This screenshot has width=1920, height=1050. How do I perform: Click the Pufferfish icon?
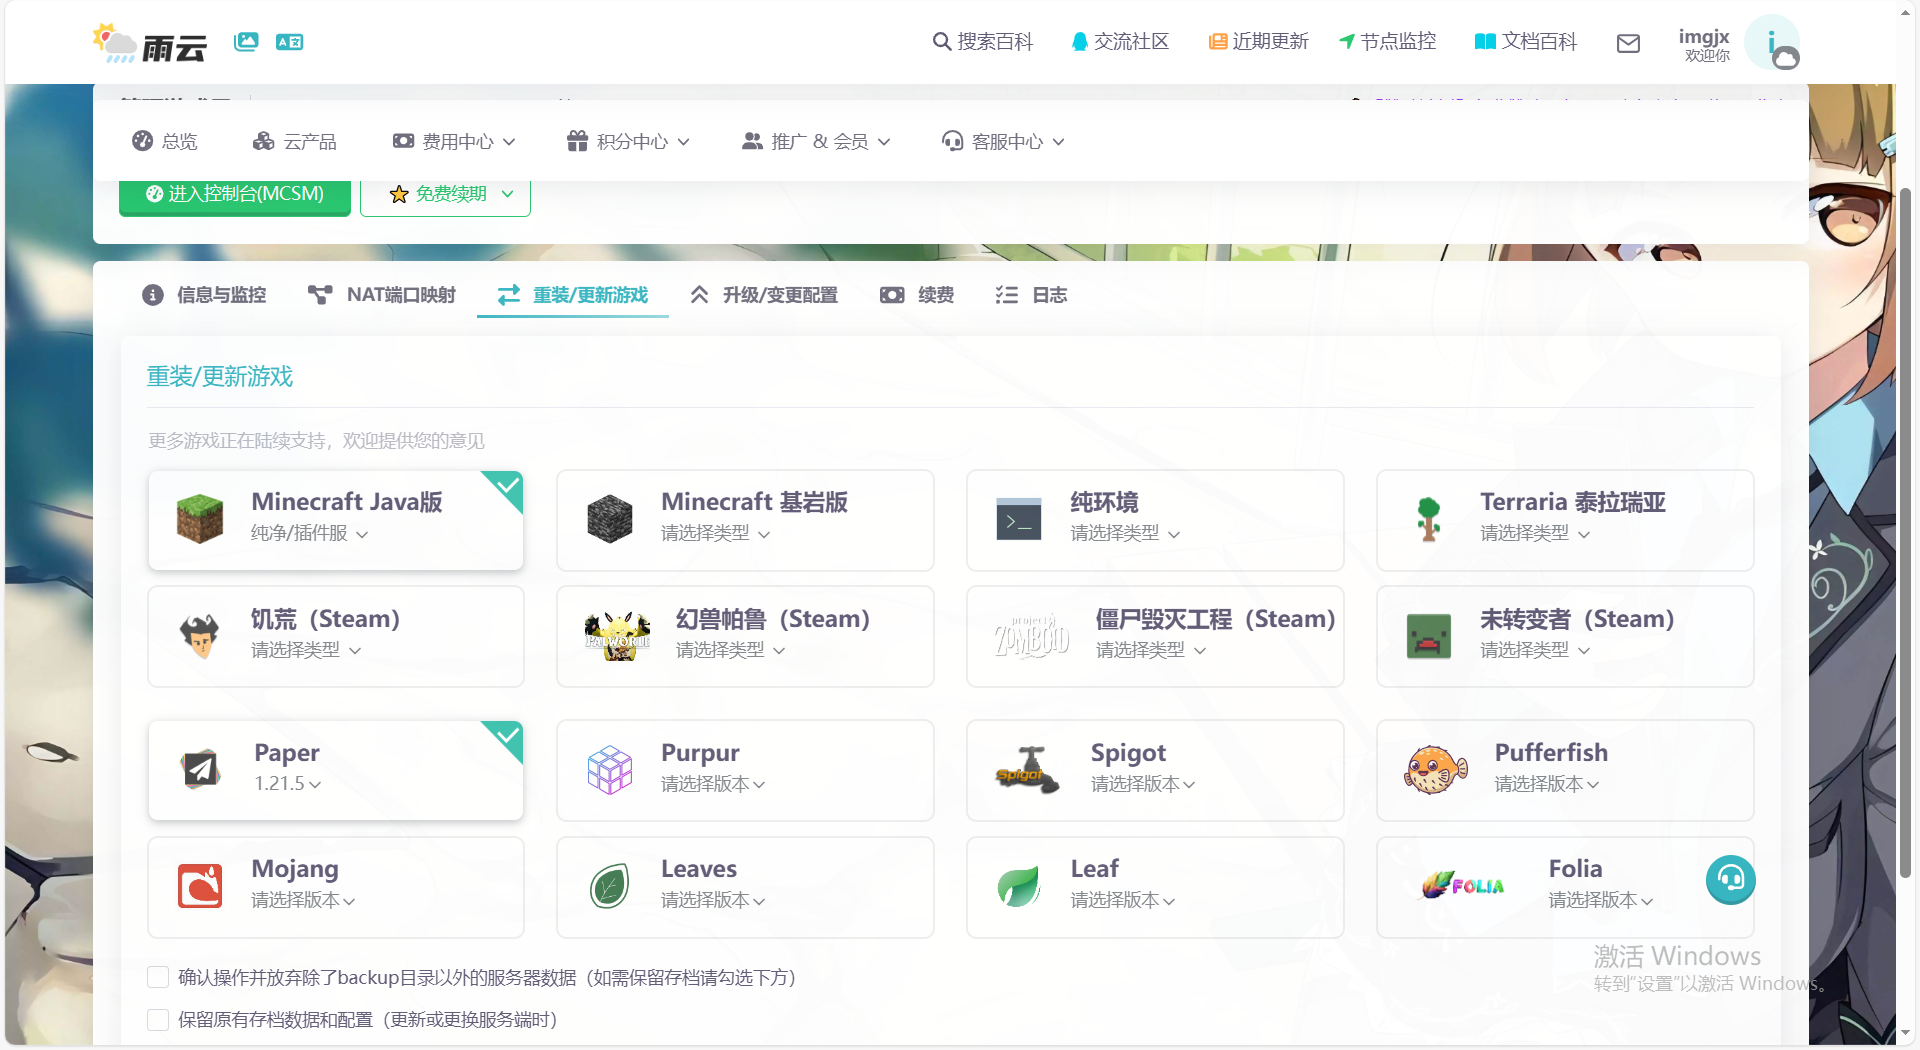[1436, 769]
